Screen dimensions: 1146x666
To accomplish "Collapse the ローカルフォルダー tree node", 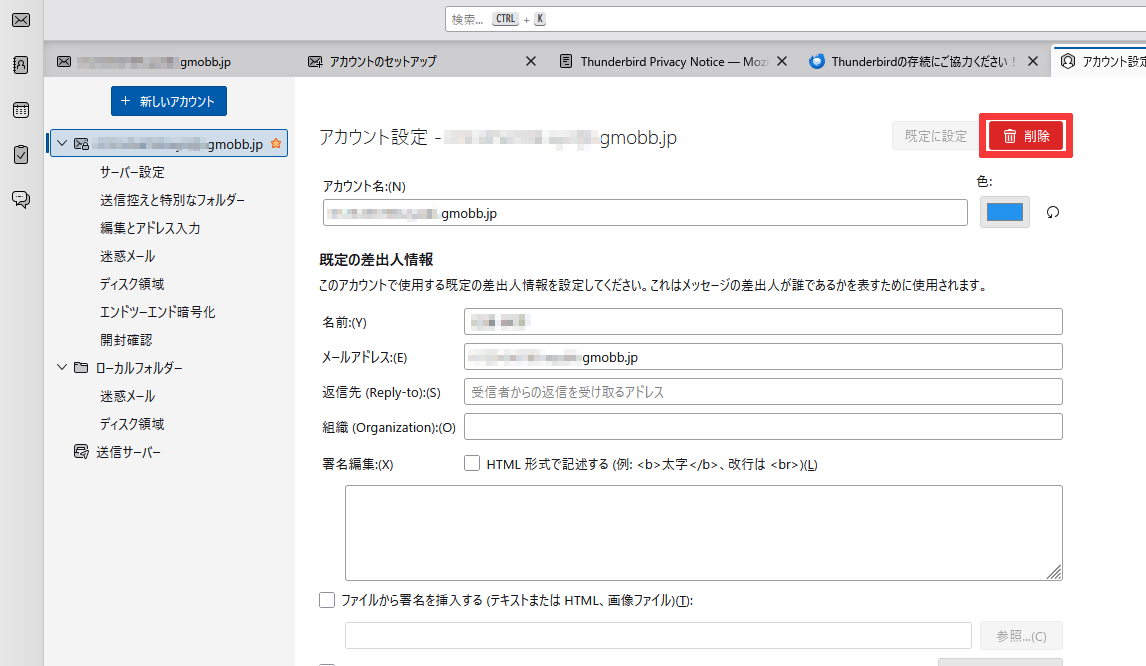I will [62, 368].
